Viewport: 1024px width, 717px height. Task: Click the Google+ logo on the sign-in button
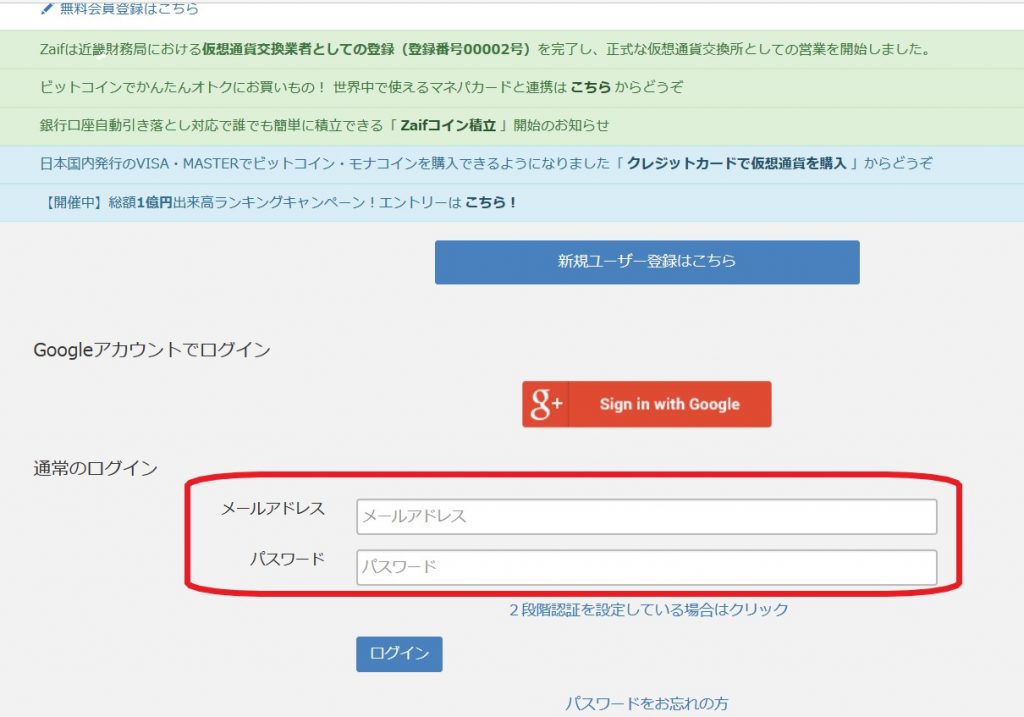click(x=546, y=404)
